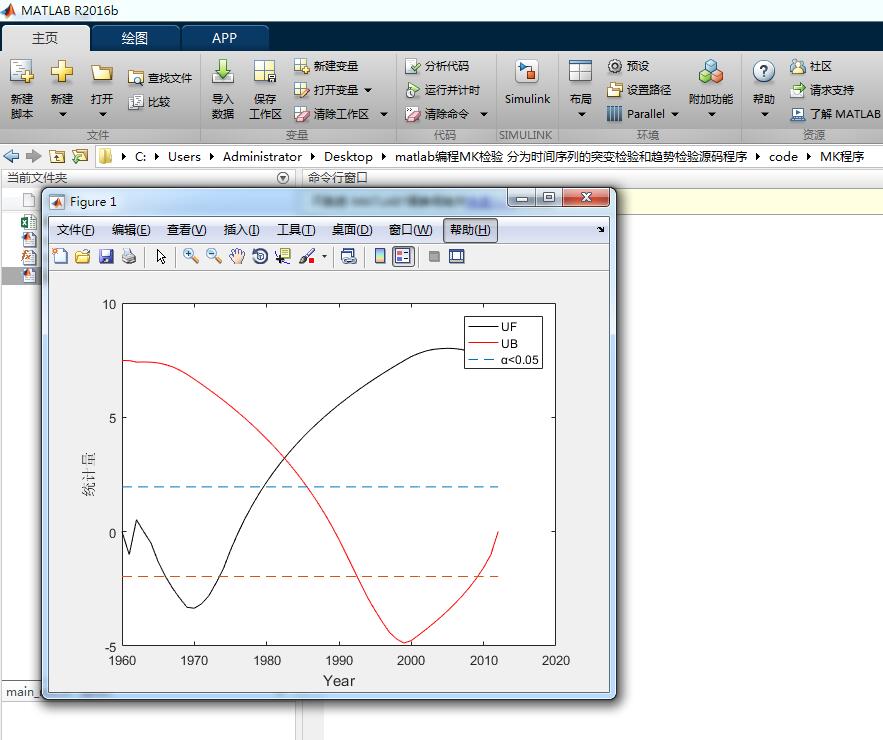
Task: Save figure with the floppy disk icon
Action: 106,256
